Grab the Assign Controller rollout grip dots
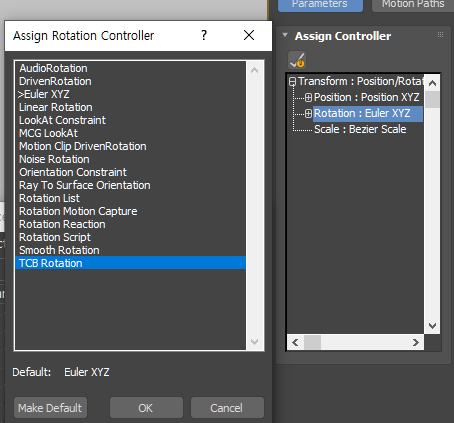 click(x=440, y=34)
